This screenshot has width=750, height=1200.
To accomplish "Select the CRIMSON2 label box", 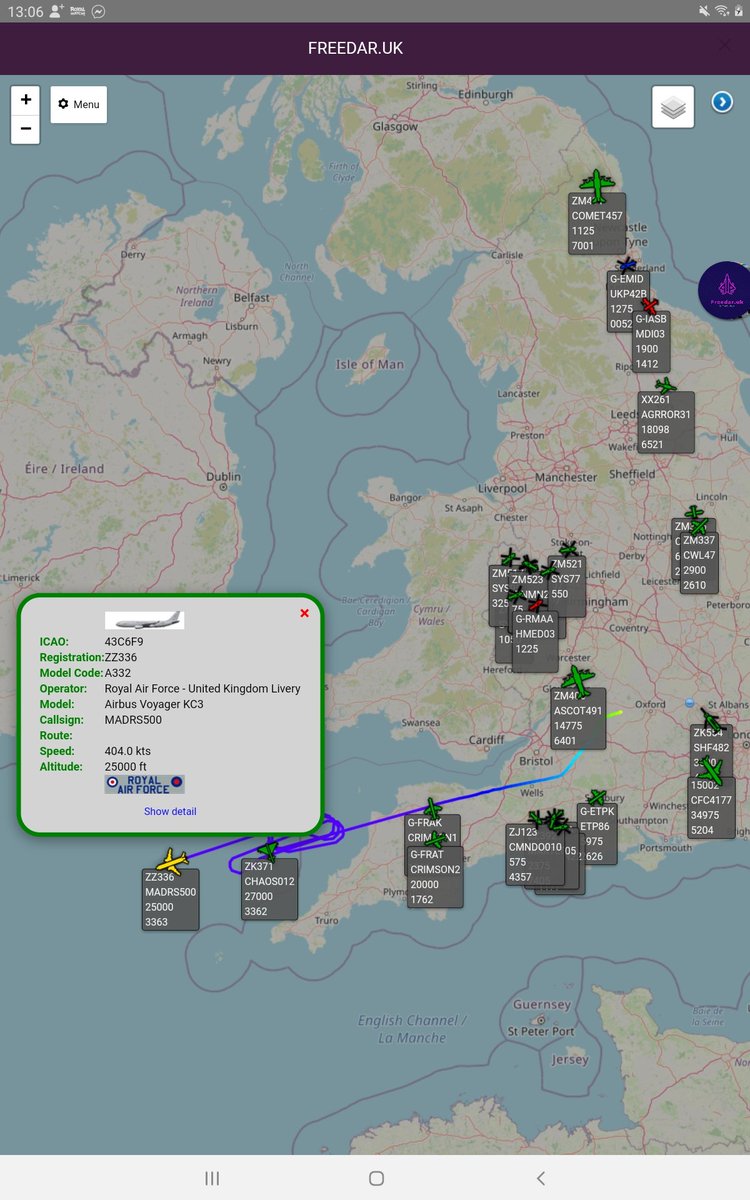I will (435, 877).
